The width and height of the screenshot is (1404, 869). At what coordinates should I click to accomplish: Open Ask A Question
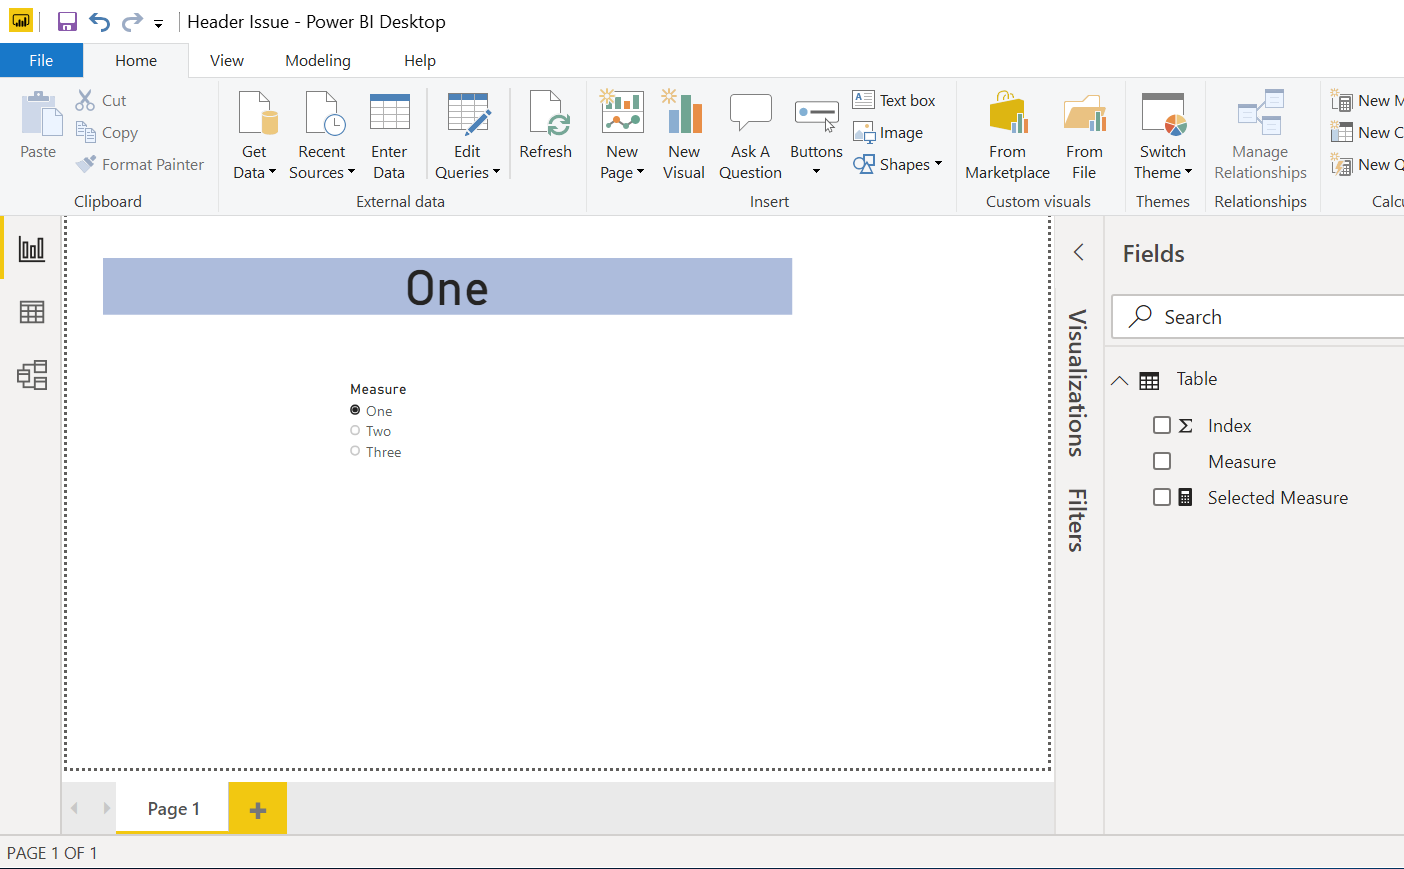click(x=750, y=135)
